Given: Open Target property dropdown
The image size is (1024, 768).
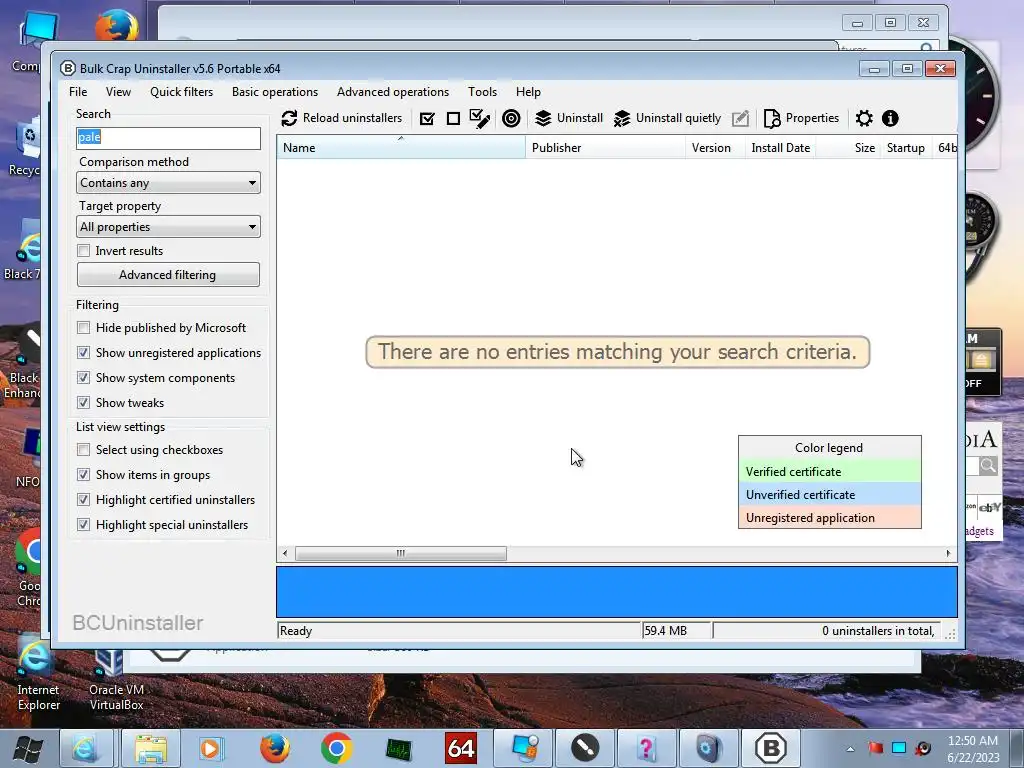Looking at the screenshot, I should point(168,227).
